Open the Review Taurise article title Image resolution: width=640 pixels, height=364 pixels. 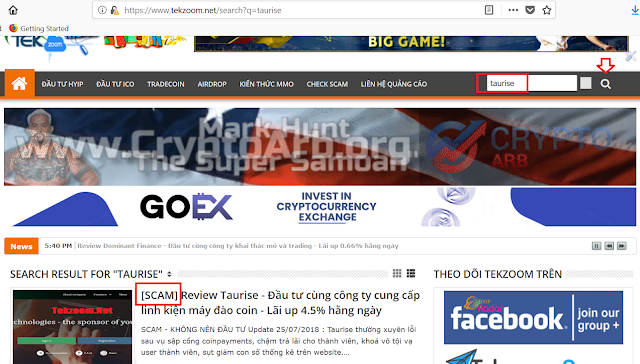pyautogui.click(x=280, y=303)
